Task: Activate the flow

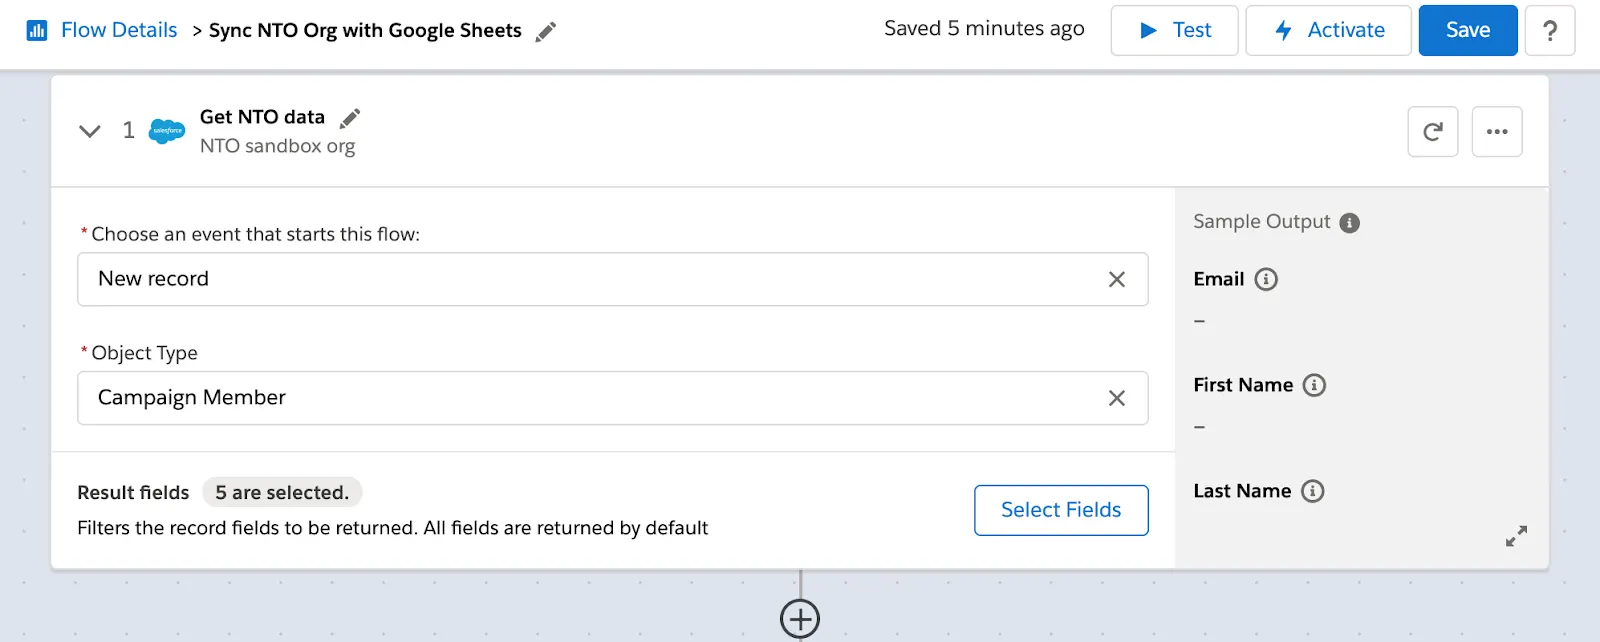Action: pos(1328,30)
